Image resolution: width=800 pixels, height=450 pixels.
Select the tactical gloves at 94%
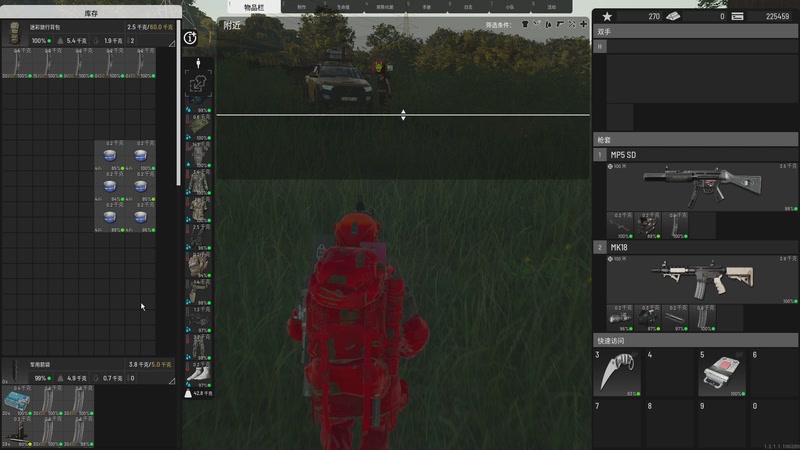point(198,265)
